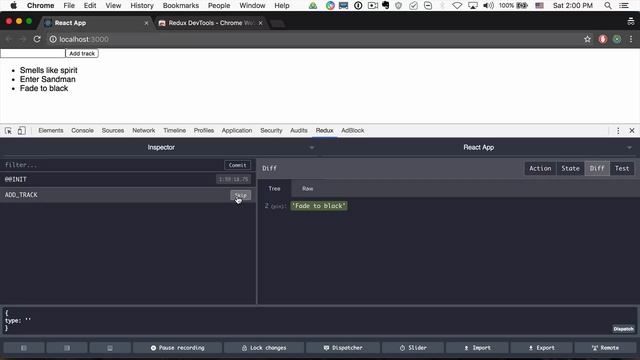640x360 pixels.
Task: Toggle the device toolbar icon in DevTools
Action: pyautogui.click(x=21, y=131)
